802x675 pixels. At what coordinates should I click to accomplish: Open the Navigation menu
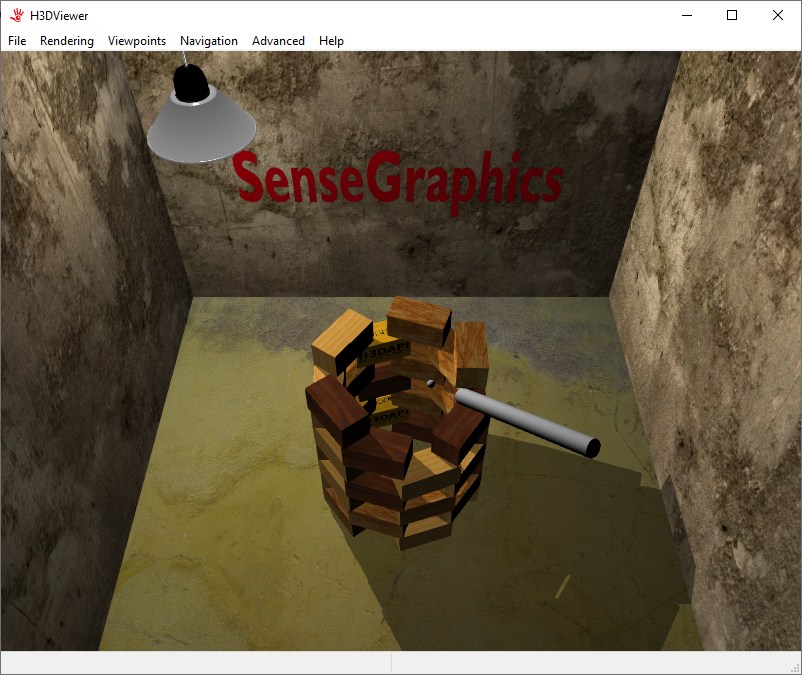209,41
